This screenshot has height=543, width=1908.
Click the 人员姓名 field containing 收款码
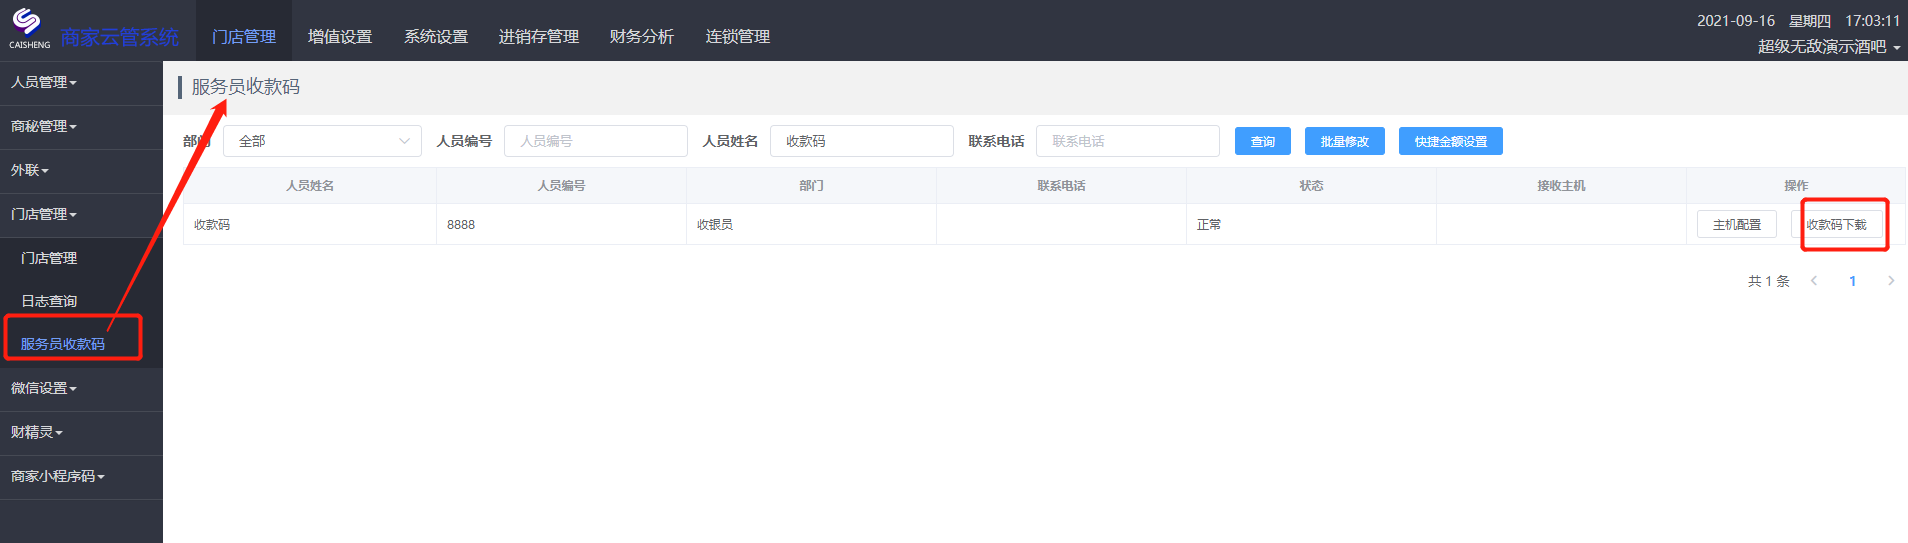(862, 141)
